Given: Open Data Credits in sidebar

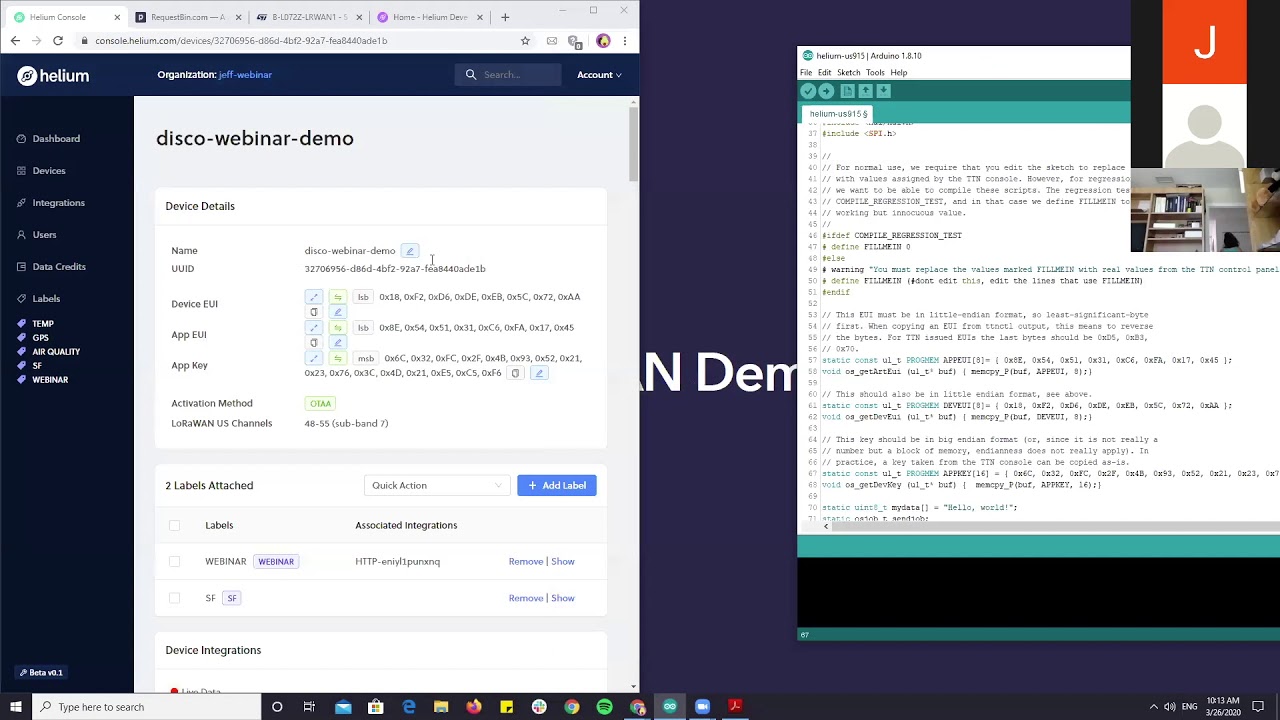Looking at the screenshot, I should point(51,267).
